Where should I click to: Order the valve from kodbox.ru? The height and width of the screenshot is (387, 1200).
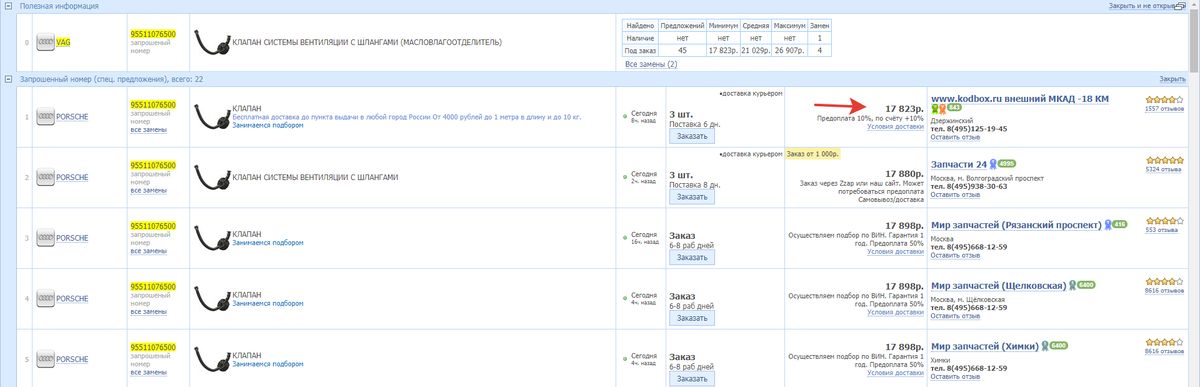[x=692, y=136]
